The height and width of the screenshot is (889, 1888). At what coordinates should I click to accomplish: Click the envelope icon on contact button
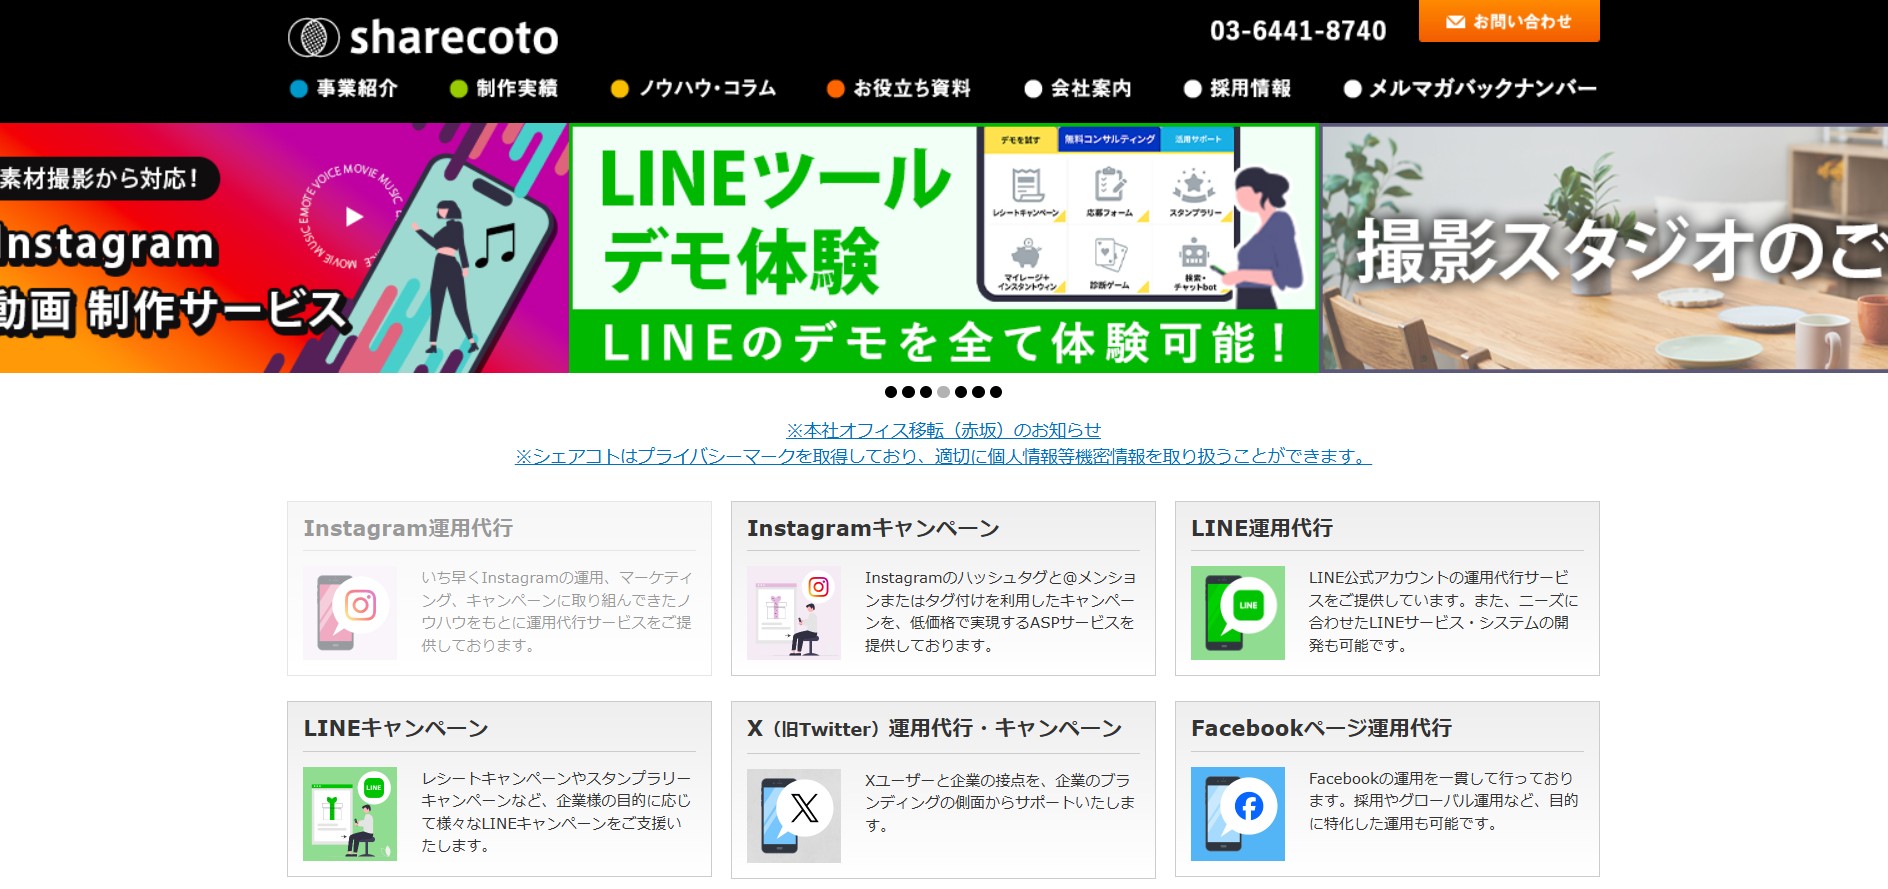click(x=1455, y=22)
